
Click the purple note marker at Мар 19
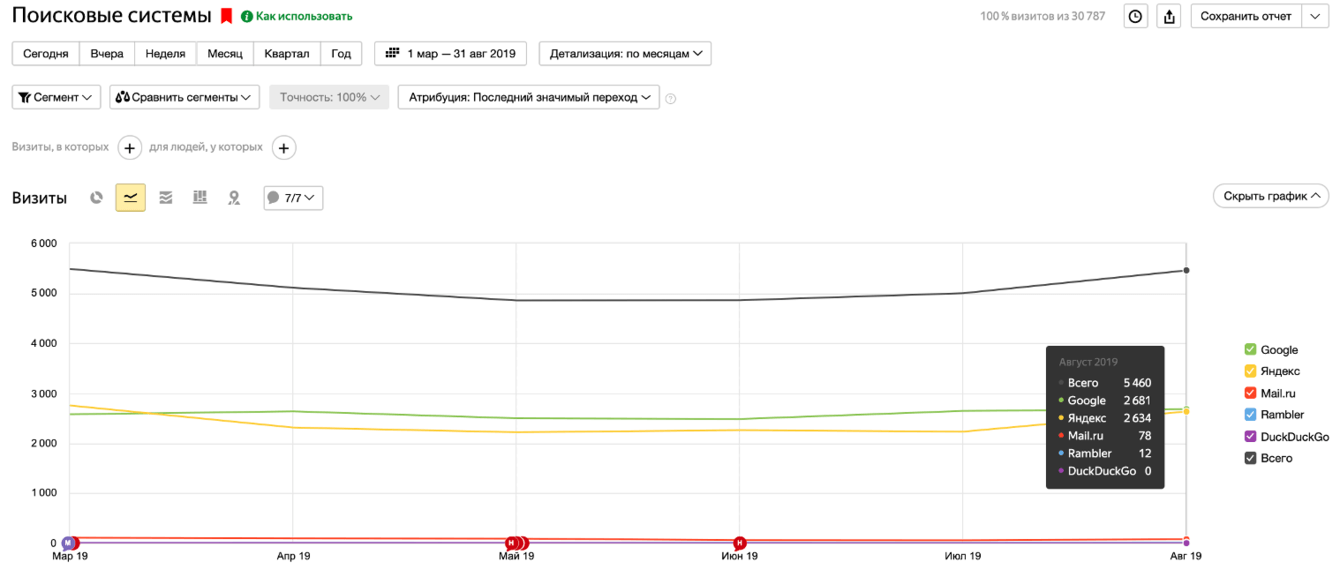[68, 543]
